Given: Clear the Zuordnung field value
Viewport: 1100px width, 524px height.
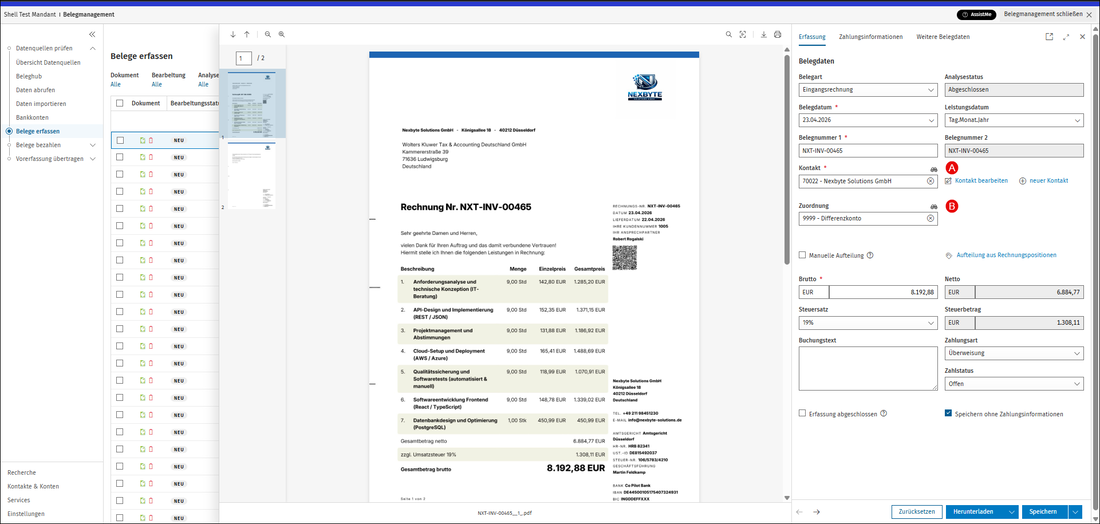Looking at the screenshot, I should pyautogui.click(x=930, y=218).
